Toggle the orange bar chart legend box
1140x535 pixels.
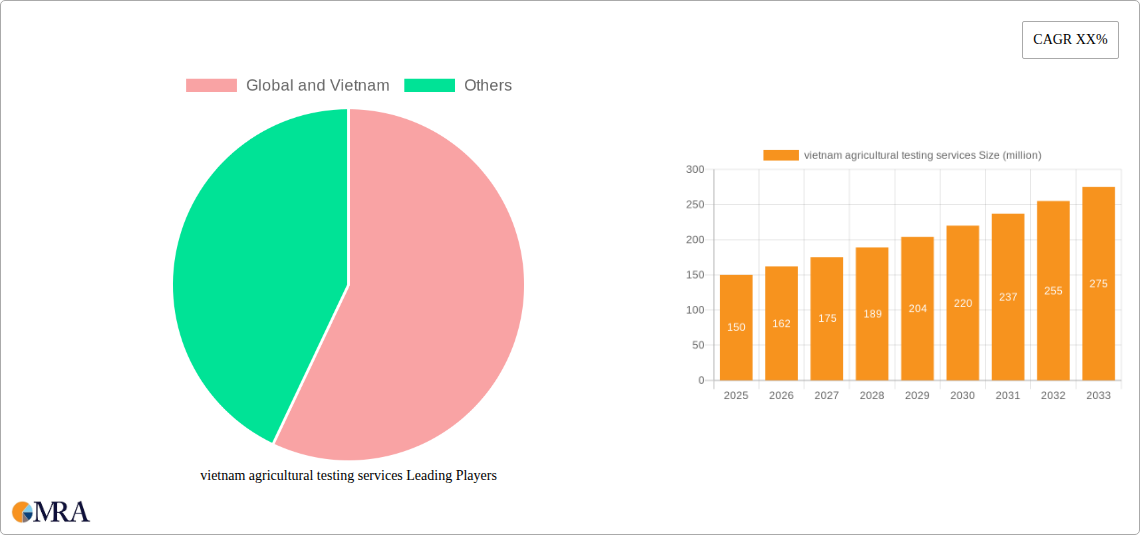(x=781, y=155)
